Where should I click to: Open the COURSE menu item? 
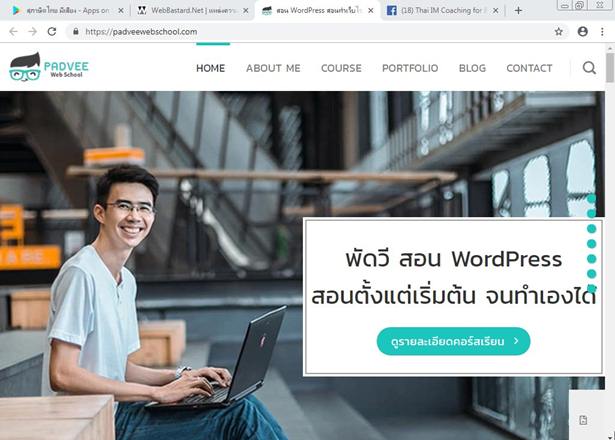point(341,68)
